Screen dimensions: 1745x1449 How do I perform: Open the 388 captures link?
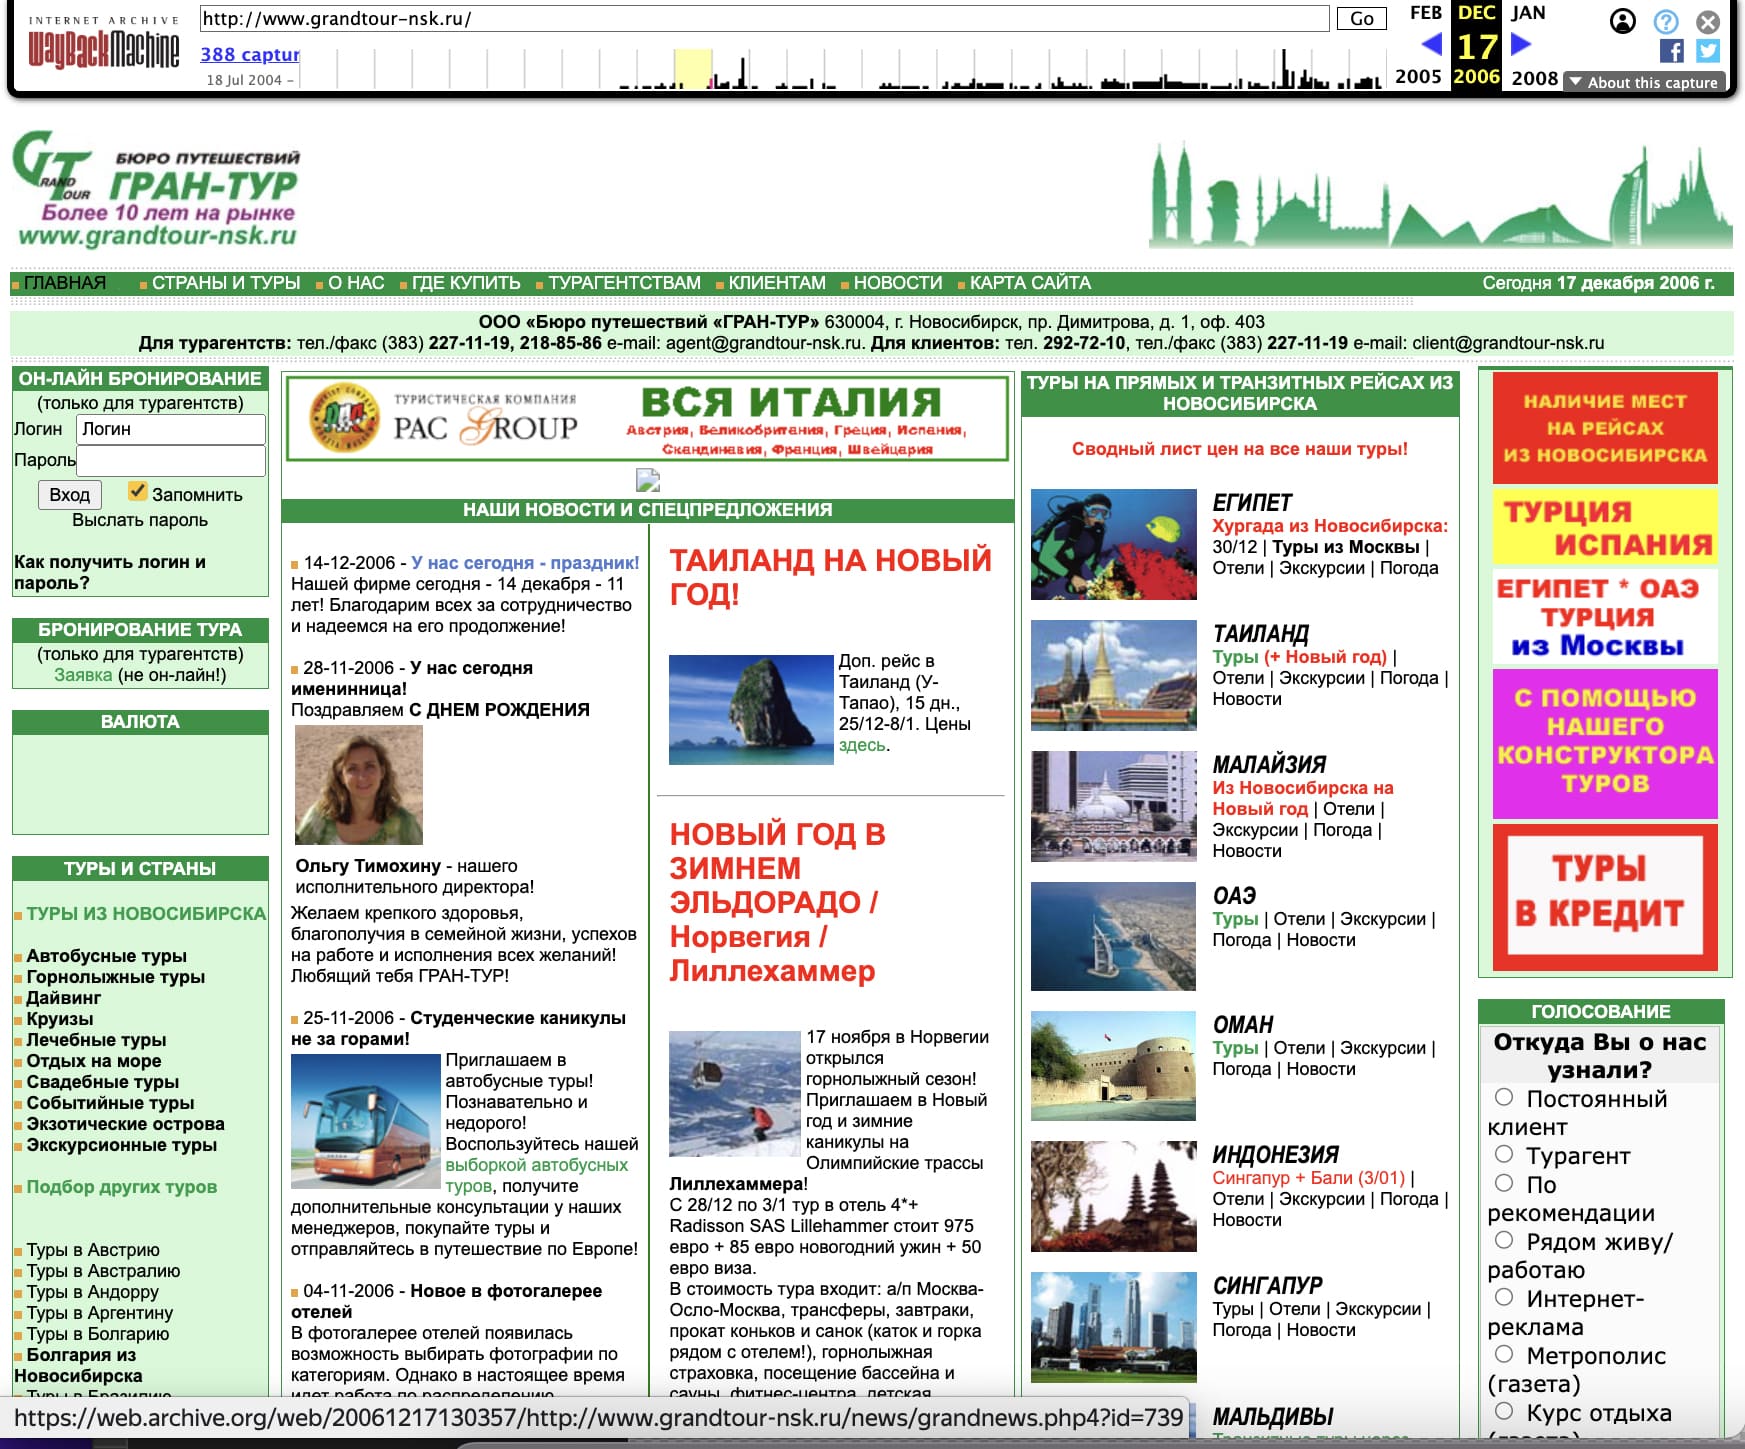(x=250, y=54)
